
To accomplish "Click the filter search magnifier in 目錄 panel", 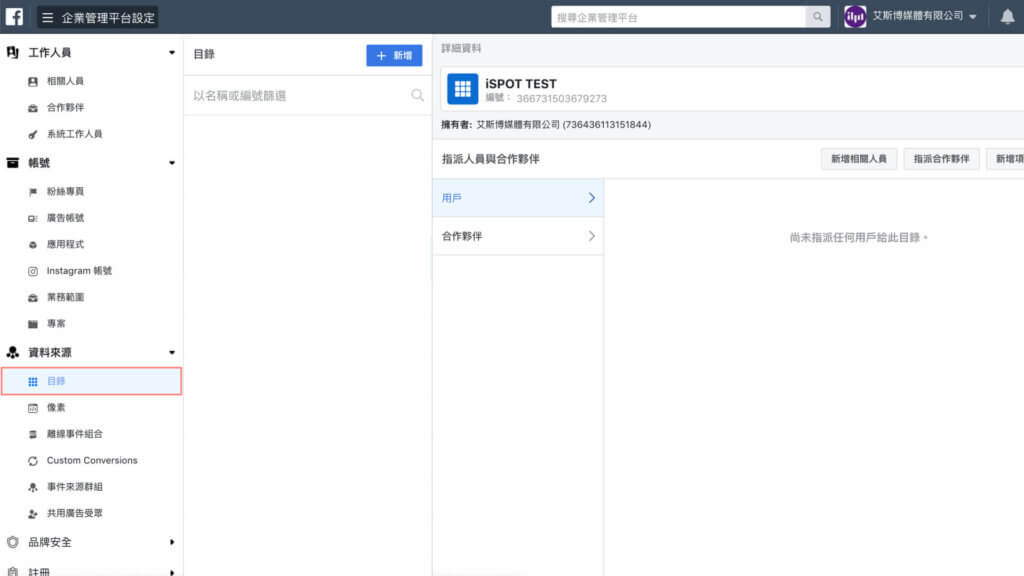I will click(417, 95).
